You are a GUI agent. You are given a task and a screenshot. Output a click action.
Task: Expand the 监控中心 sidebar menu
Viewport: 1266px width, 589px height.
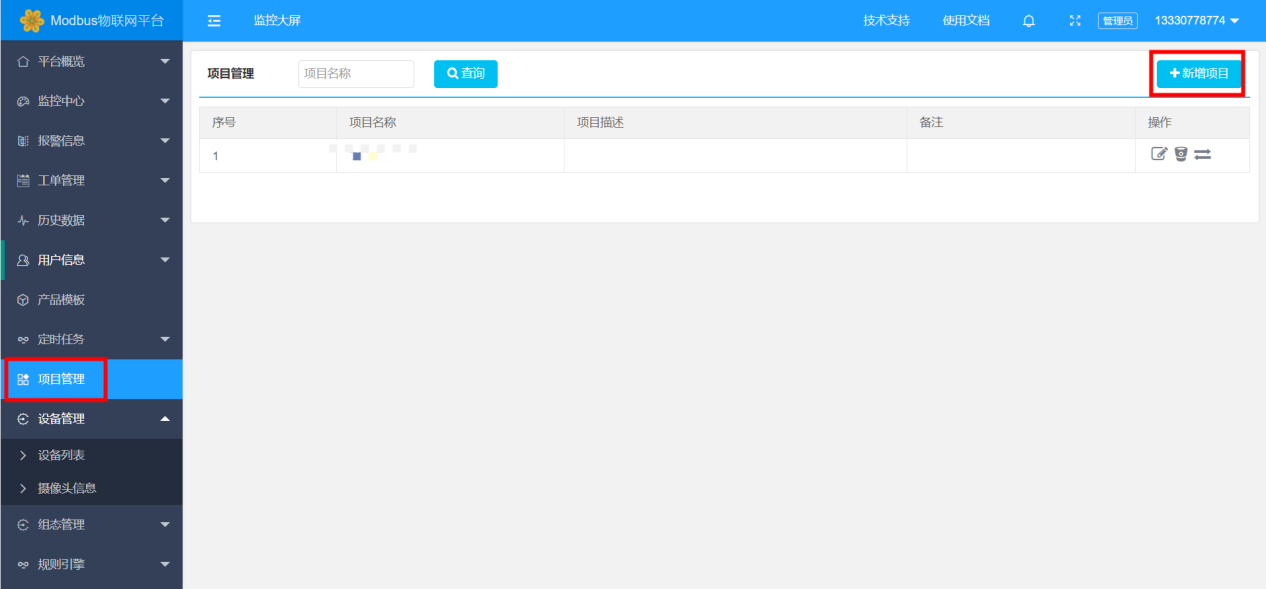click(91, 101)
